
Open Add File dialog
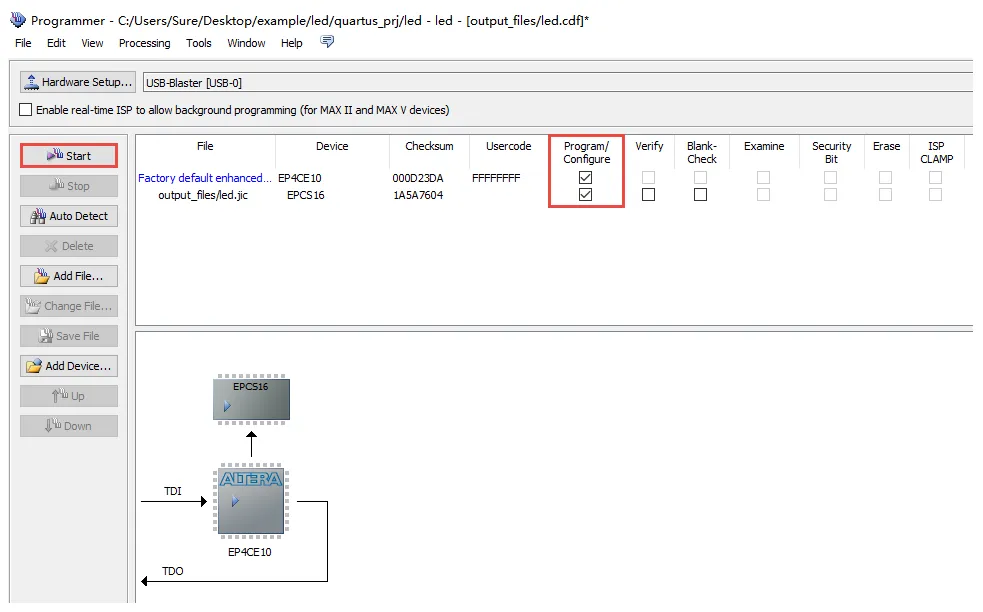pyautogui.click(x=69, y=276)
